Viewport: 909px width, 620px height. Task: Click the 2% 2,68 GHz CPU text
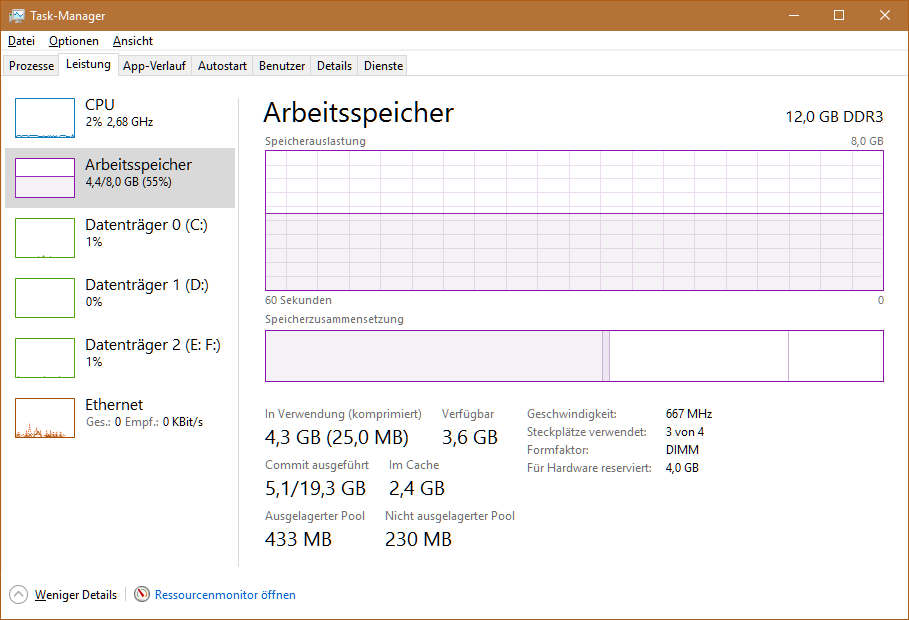click(119, 122)
